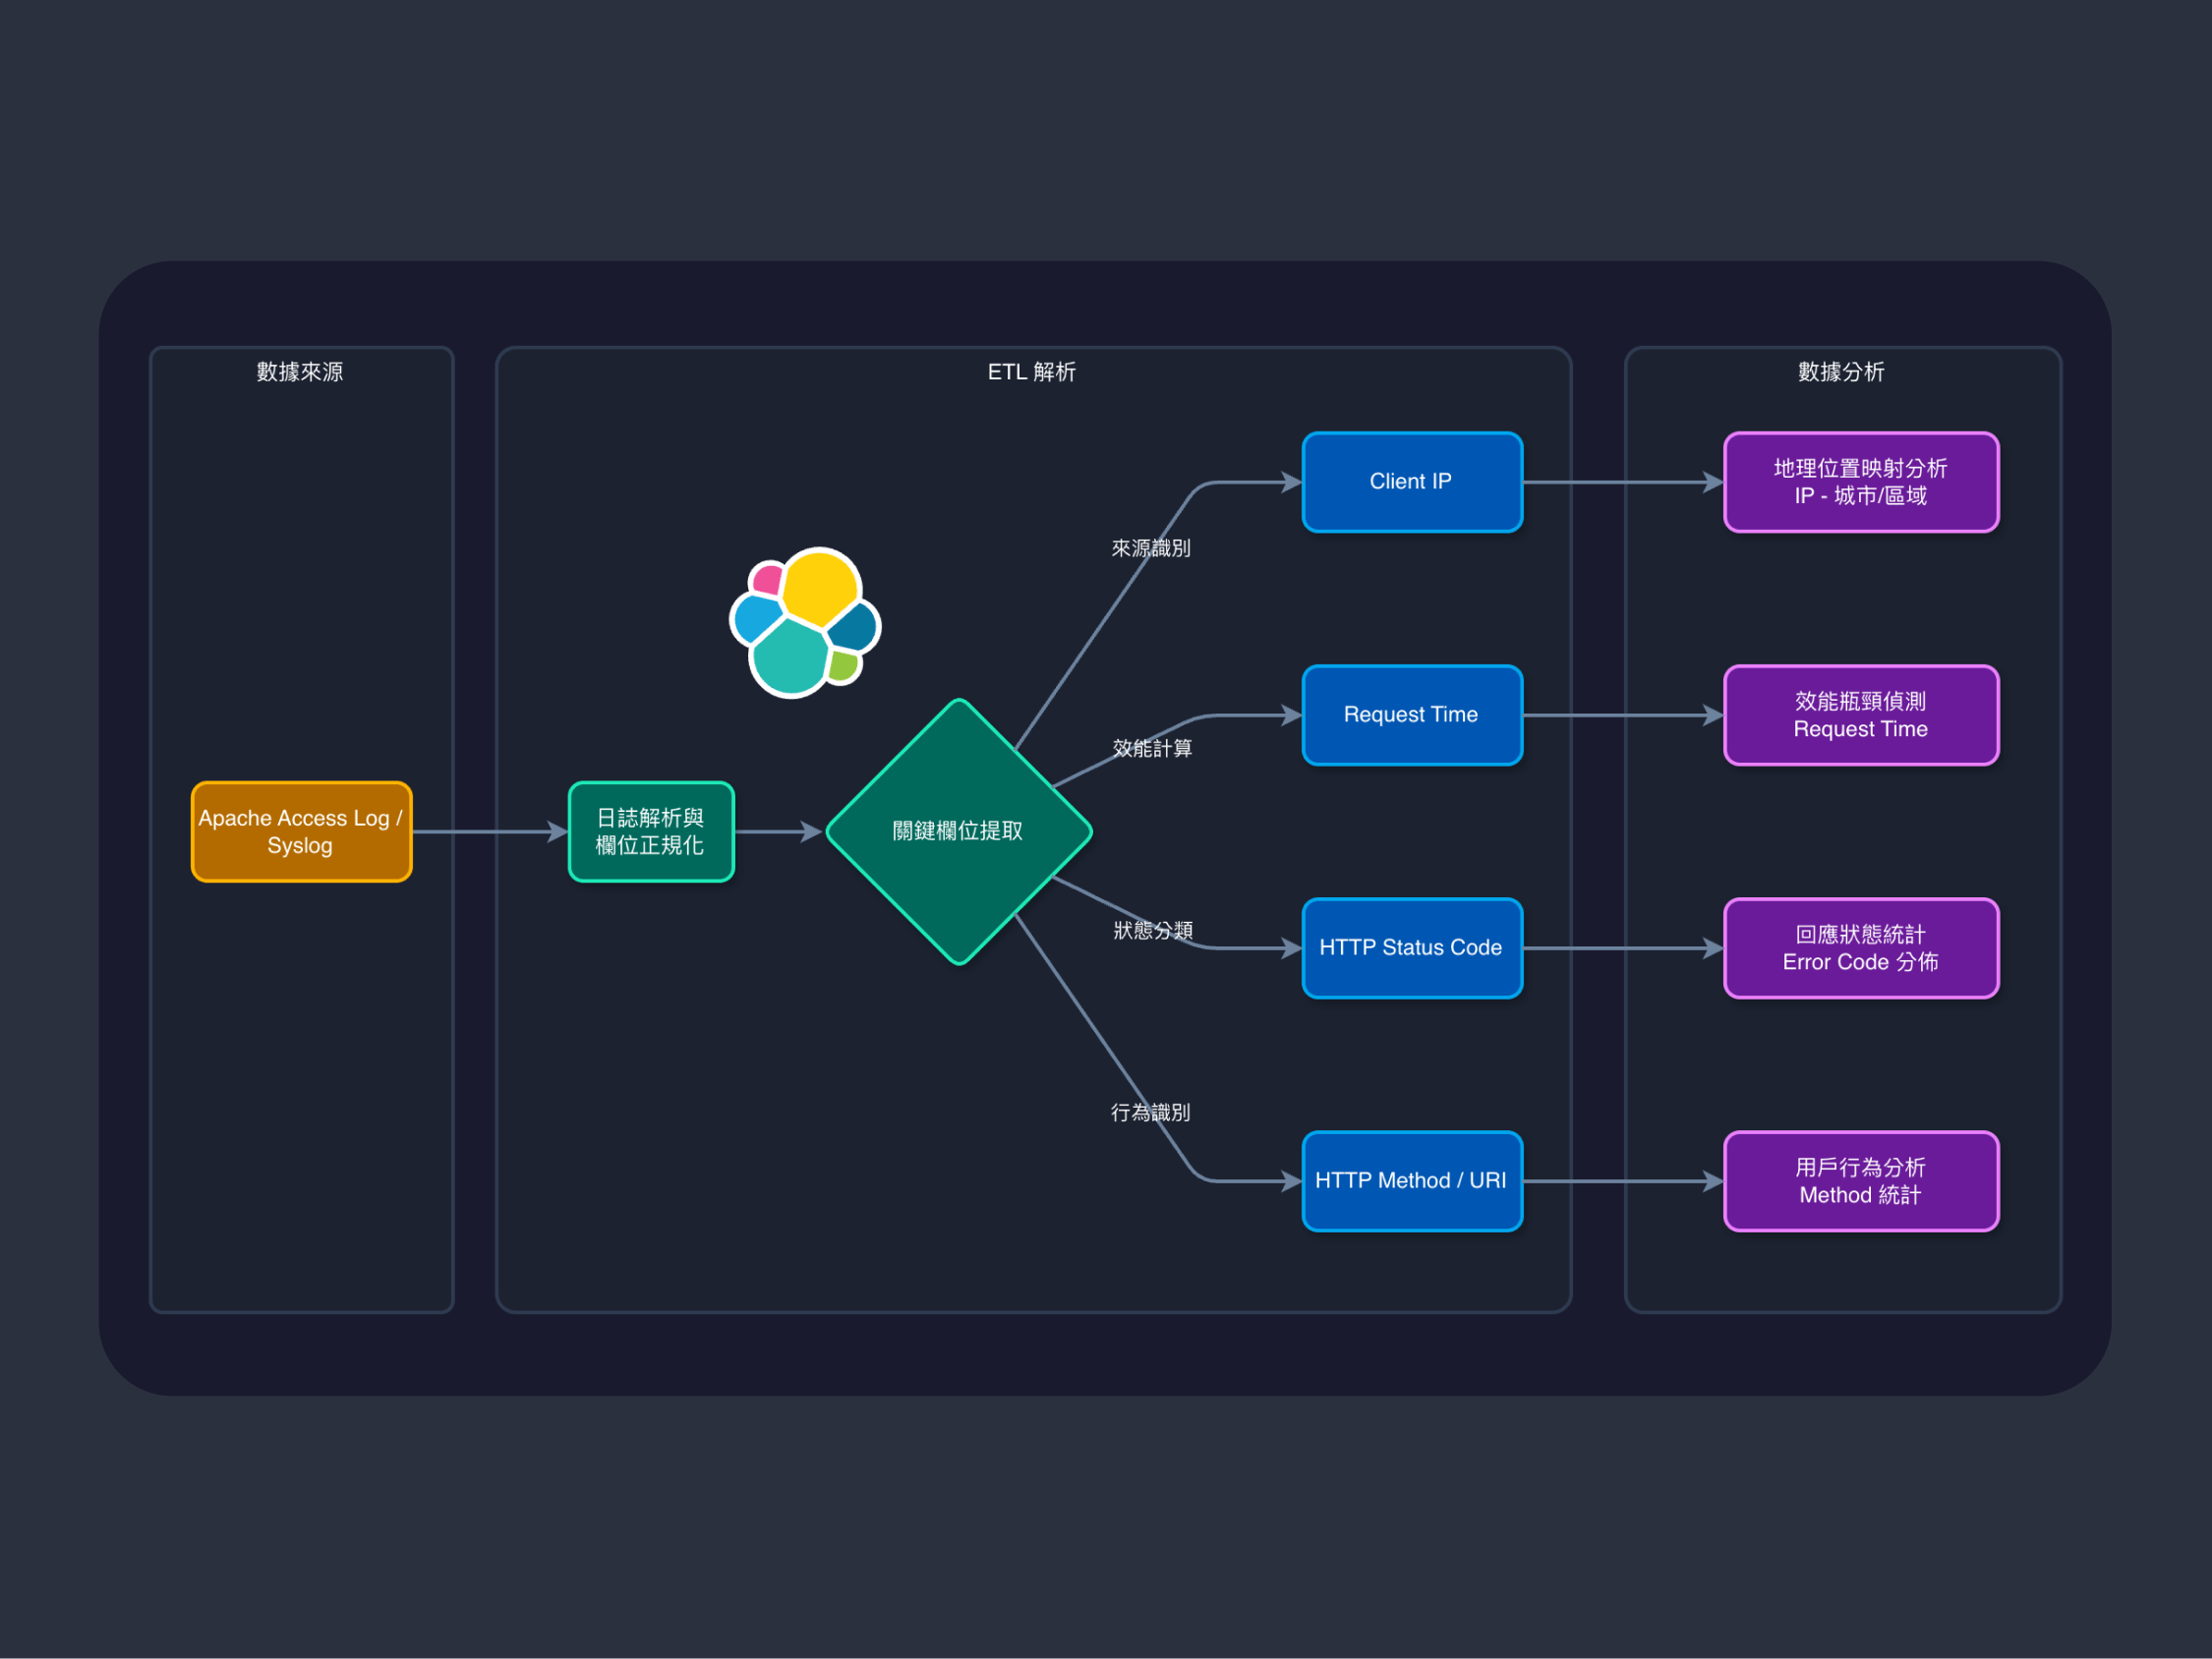Select the 用戶行為分析 Method 統計 node
Image resolution: width=2212 pixels, height=1659 pixels.
(x=1860, y=1181)
